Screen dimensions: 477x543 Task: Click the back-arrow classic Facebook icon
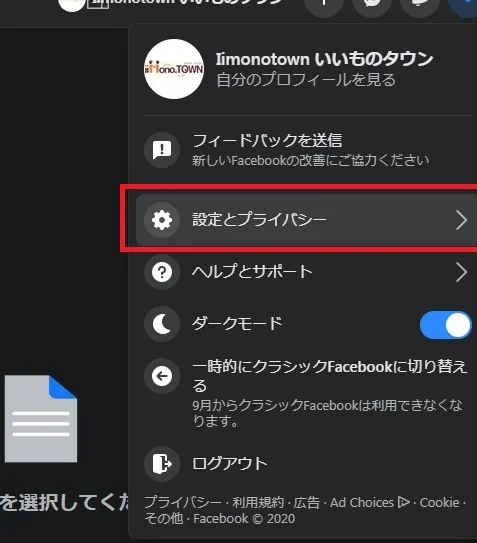(x=162, y=376)
